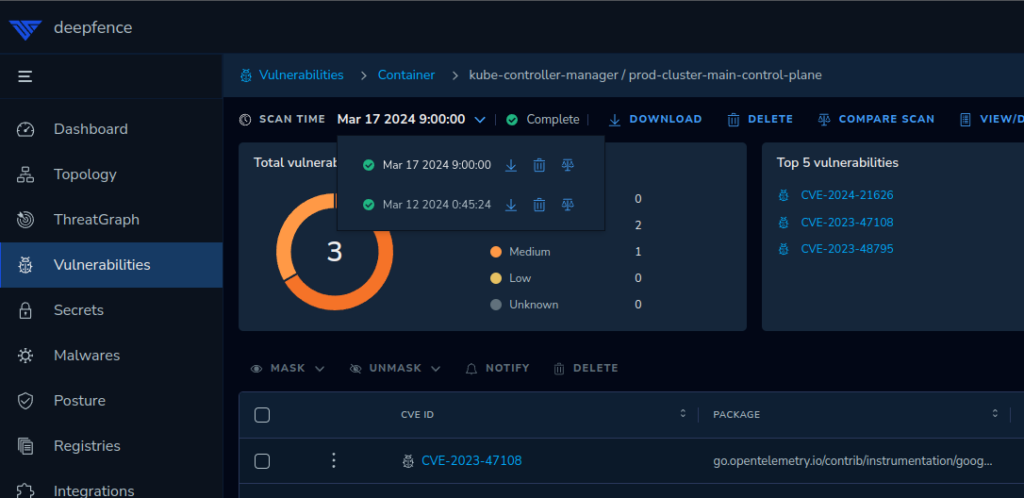
Task: Click the Medium severity legend swatch
Action: point(496,252)
